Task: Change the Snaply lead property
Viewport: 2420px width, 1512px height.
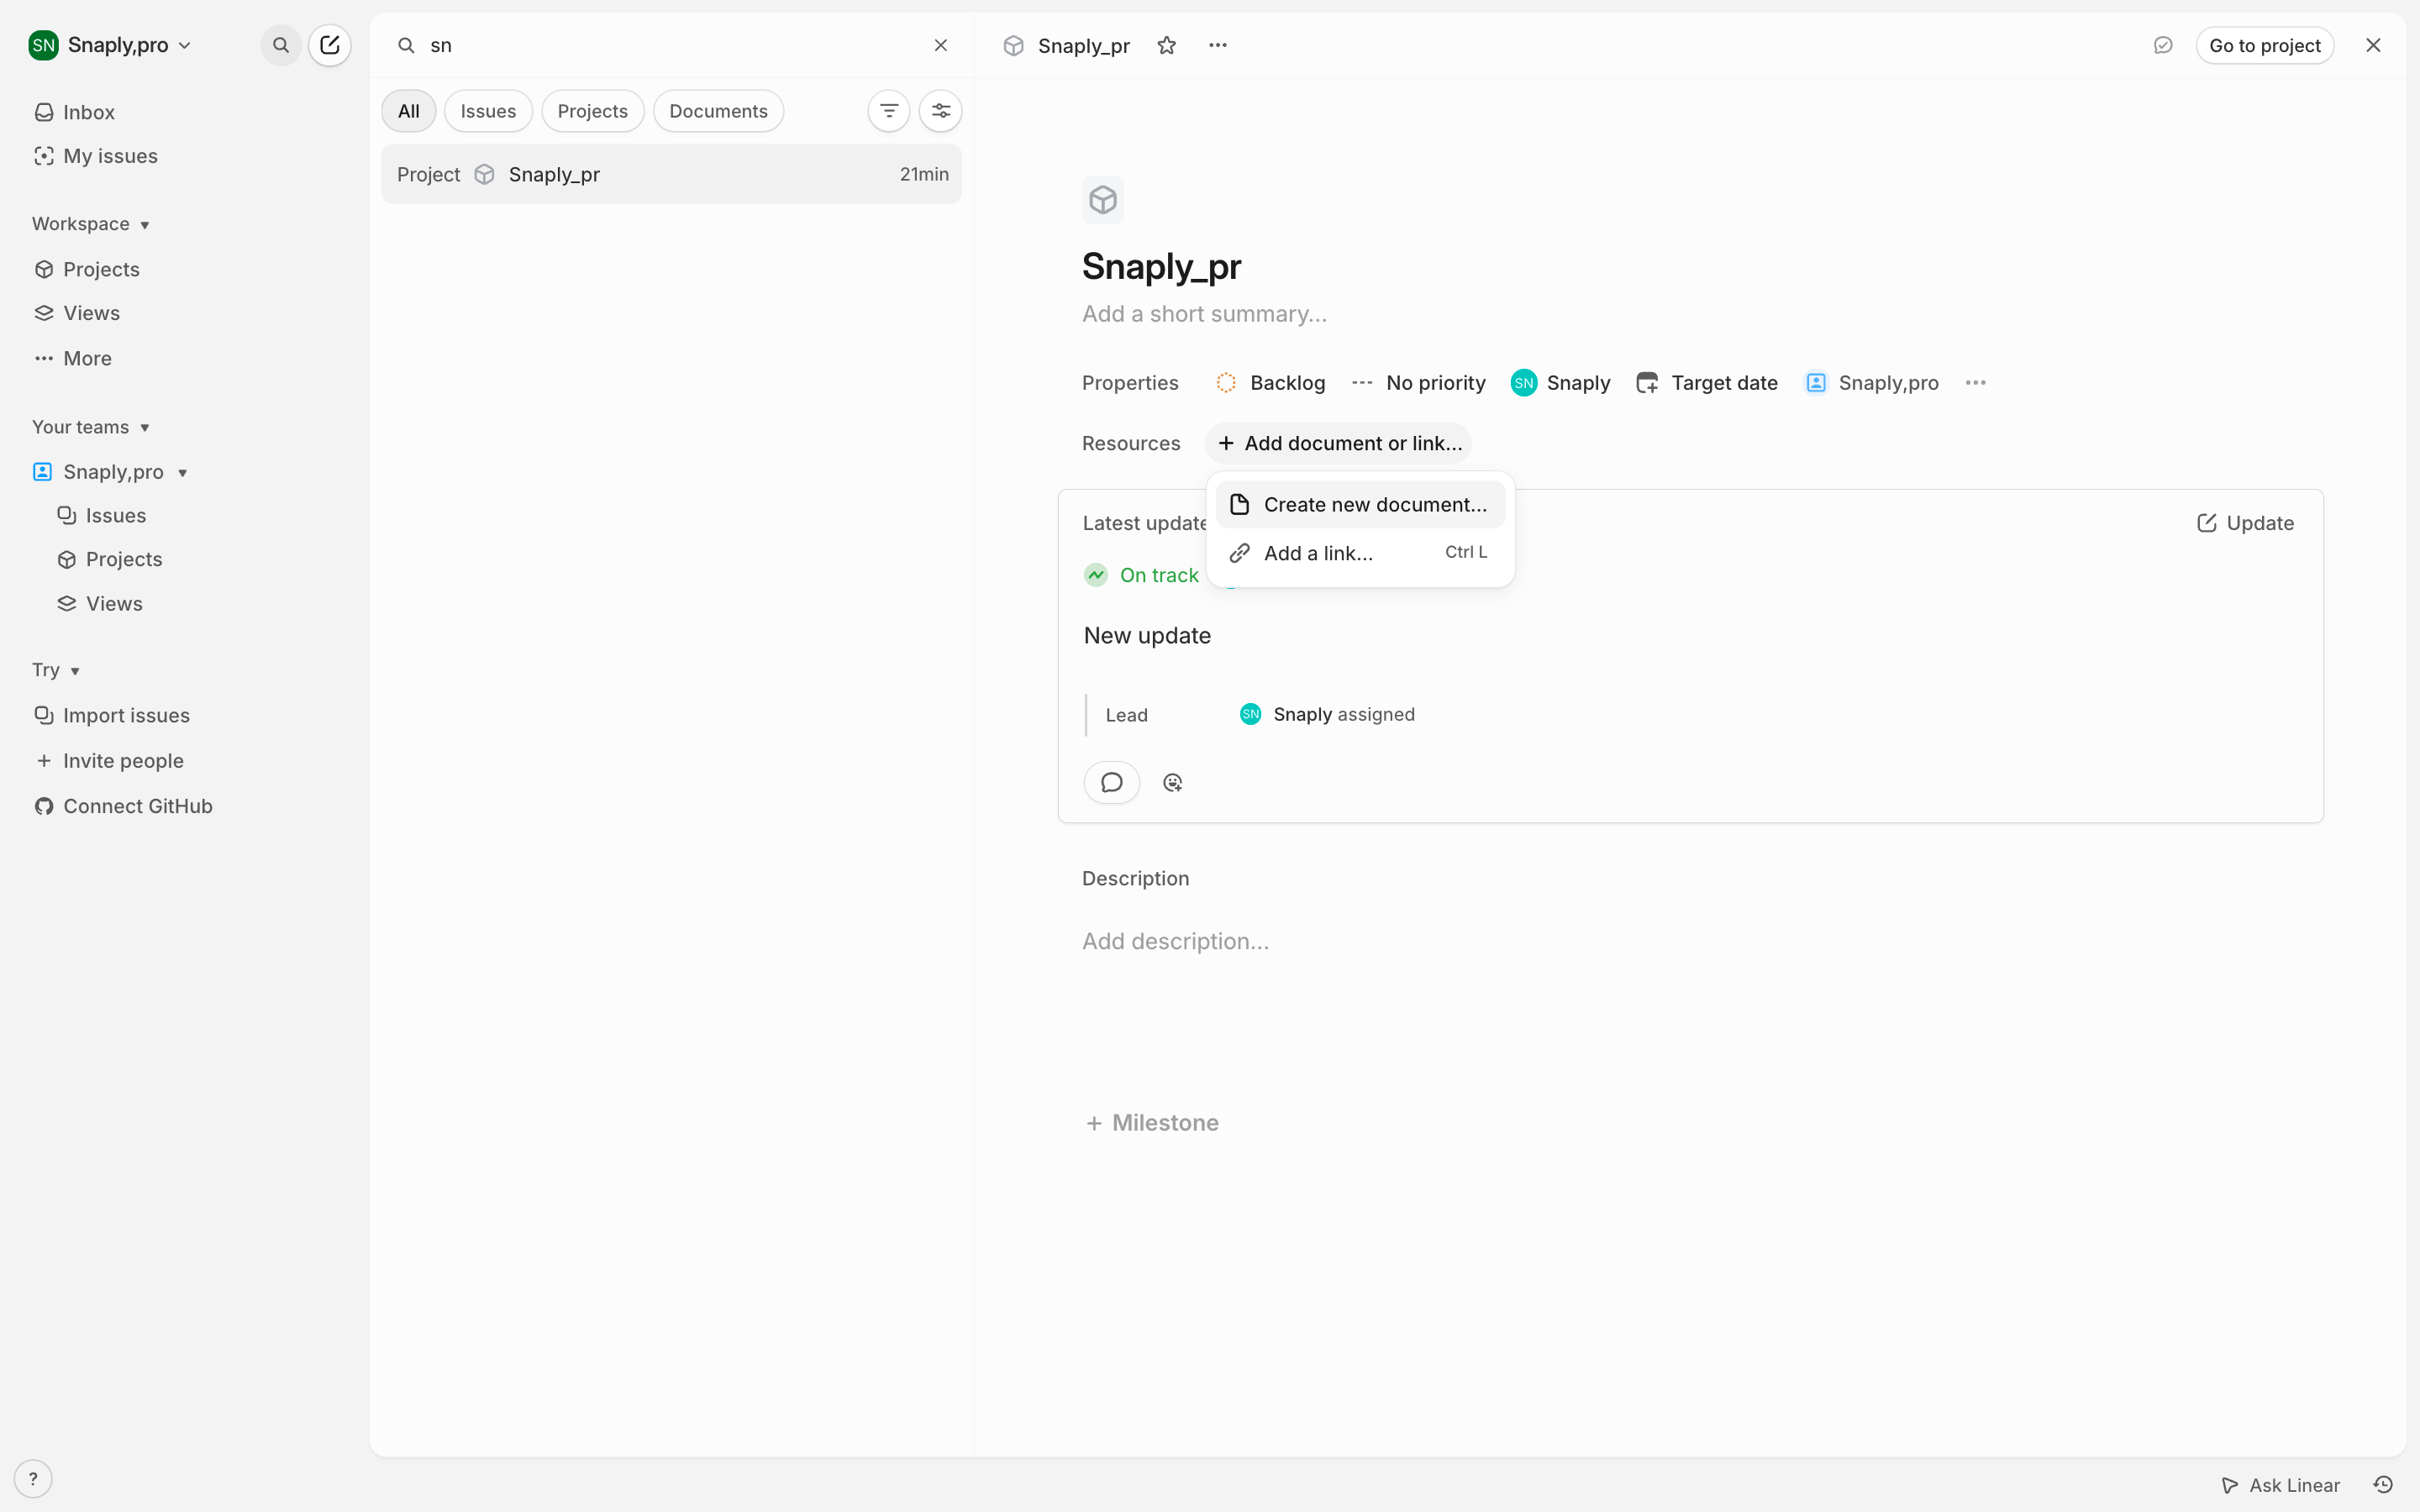Action: 1560,383
